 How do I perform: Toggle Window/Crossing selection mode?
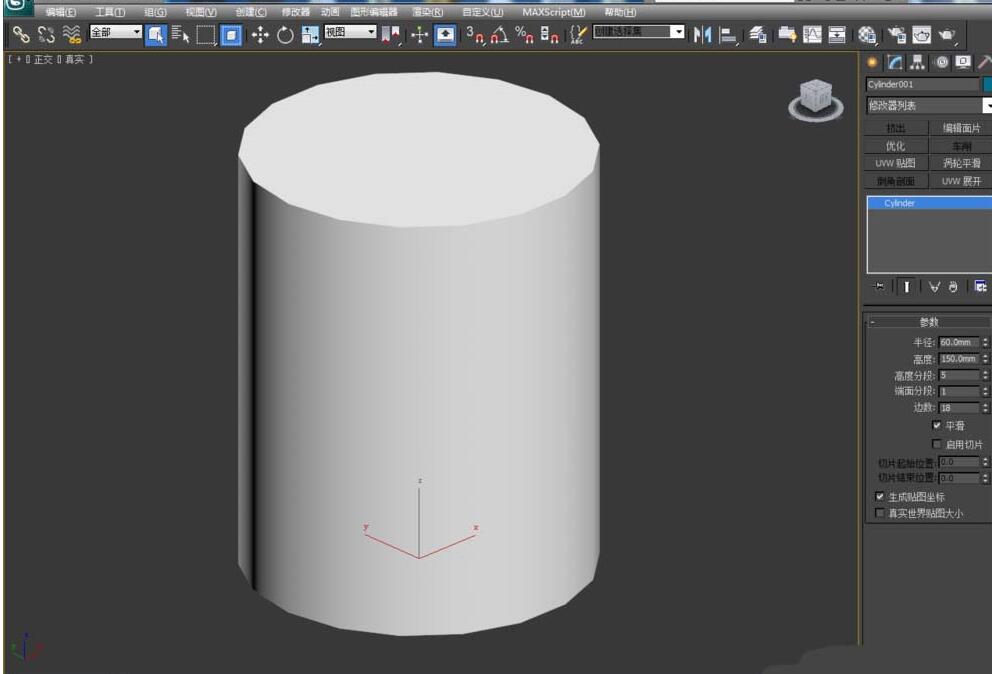(231, 35)
